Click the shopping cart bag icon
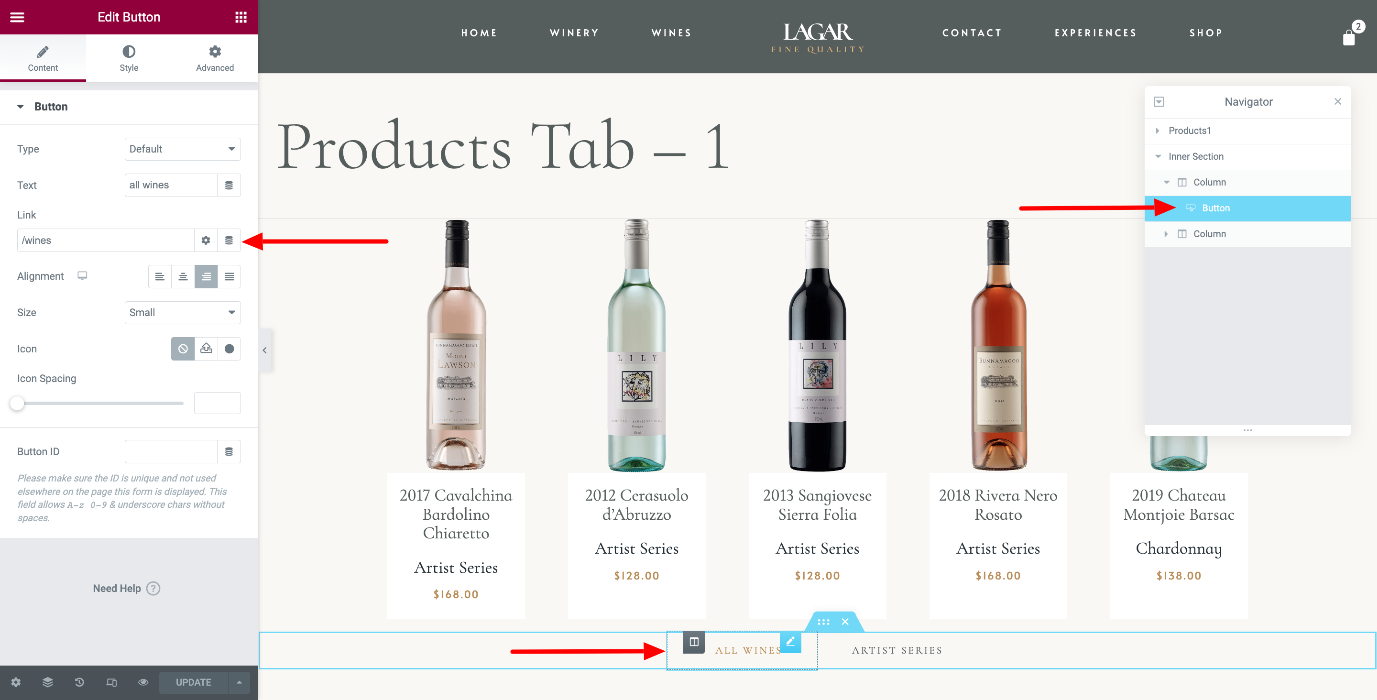The height and width of the screenshot is (700, 1377). [x=1349, y=37]
